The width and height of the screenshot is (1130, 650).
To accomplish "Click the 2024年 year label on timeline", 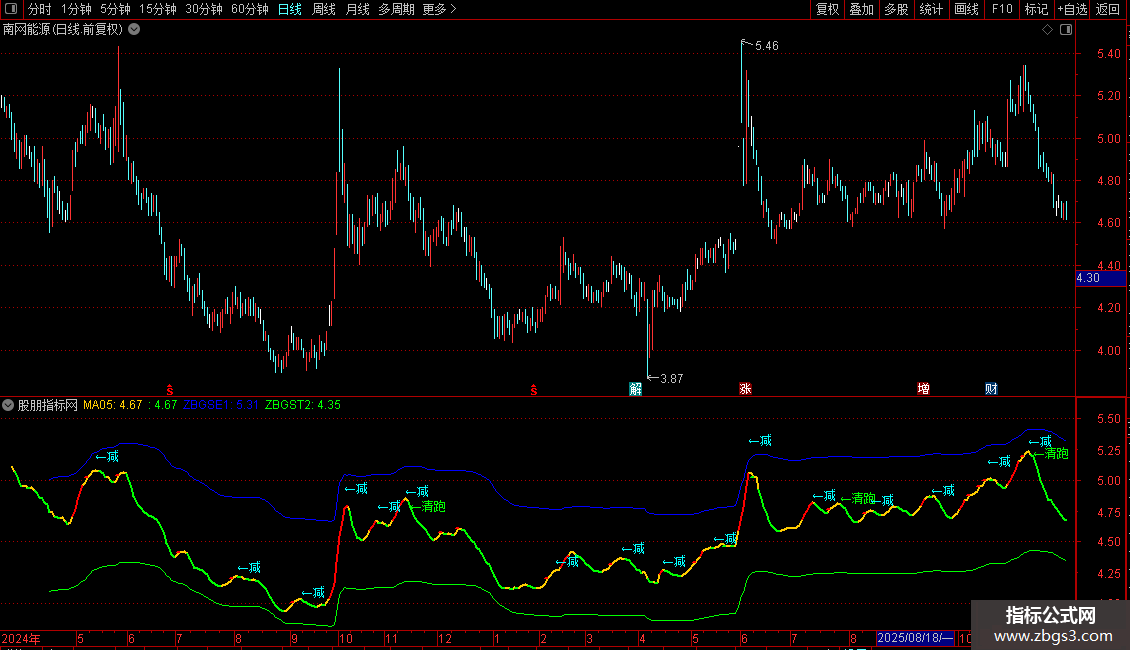I will point(21,638).
